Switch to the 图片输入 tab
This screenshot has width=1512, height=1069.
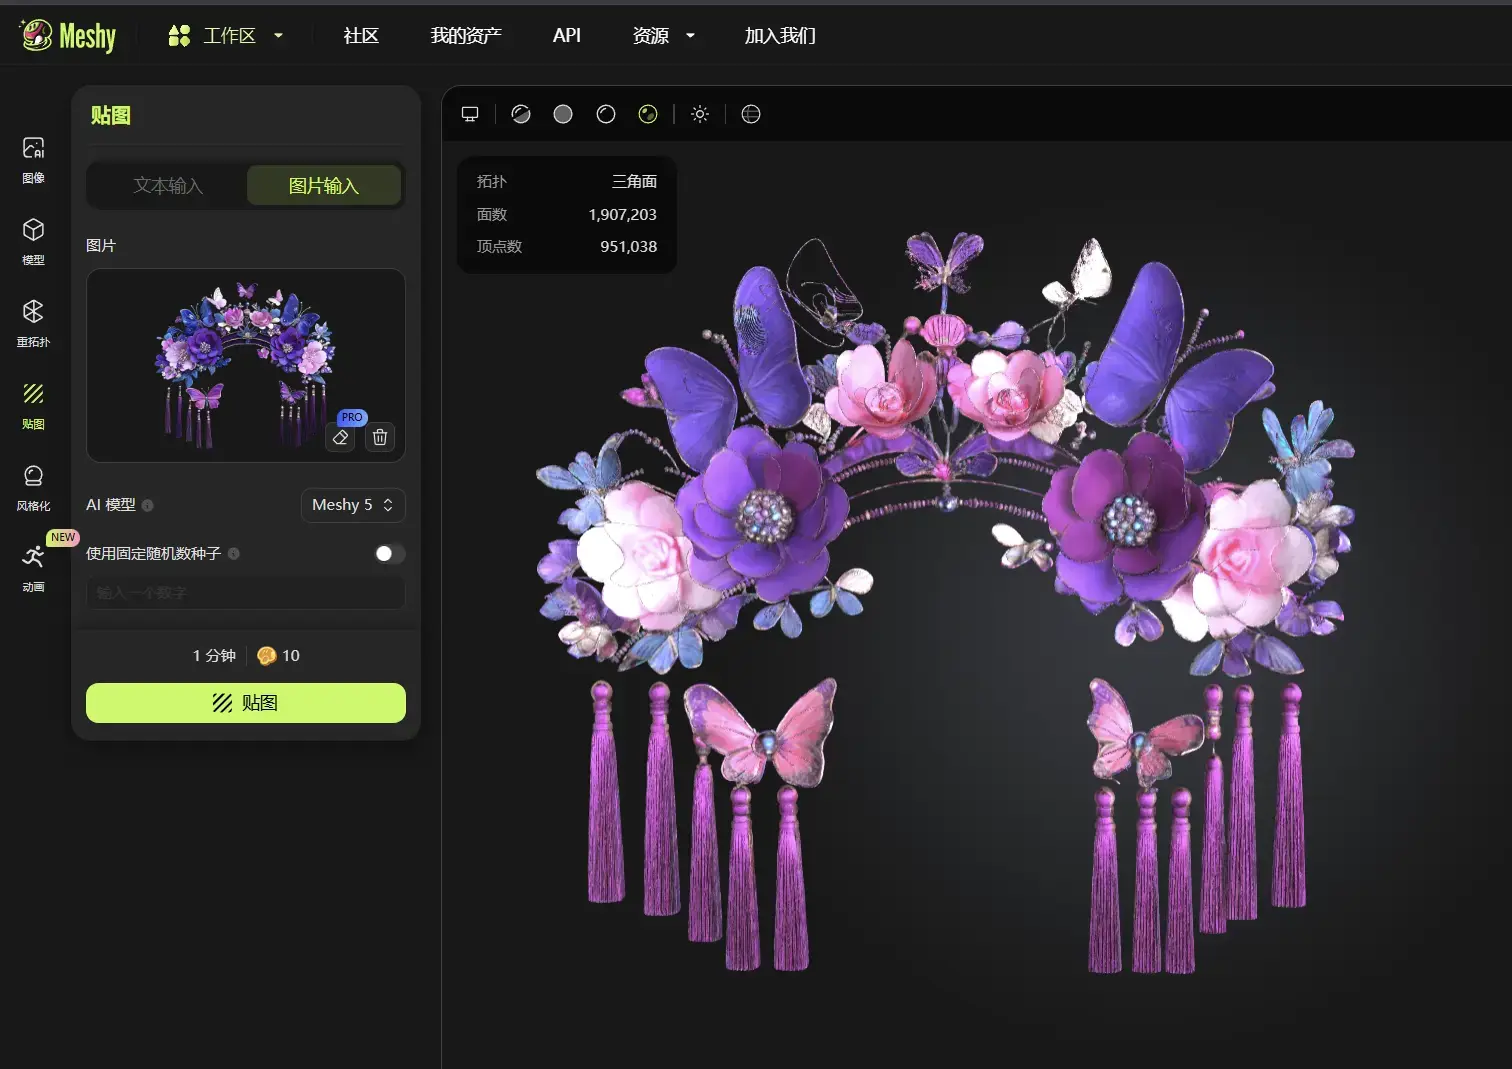coord(323,185)
